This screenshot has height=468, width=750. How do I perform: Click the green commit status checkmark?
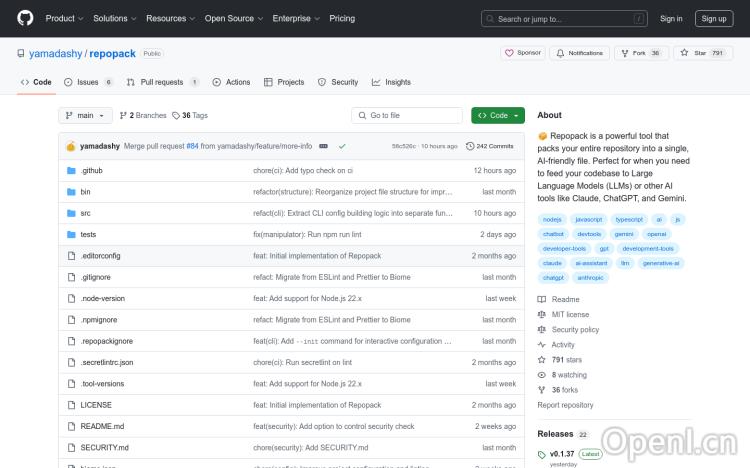pyautogui.click(x=342, y=146)
